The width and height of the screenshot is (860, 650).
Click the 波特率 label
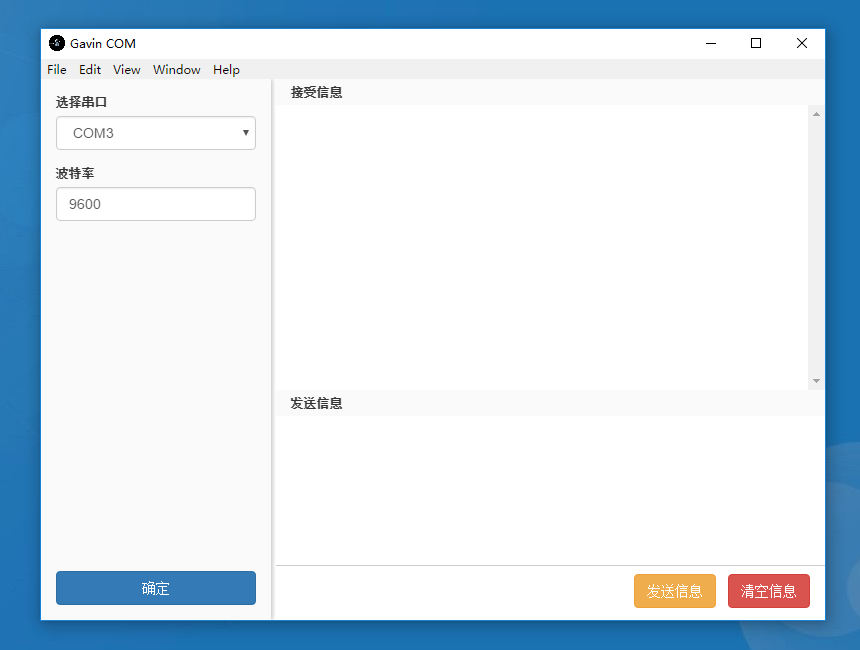click(75, 173)
